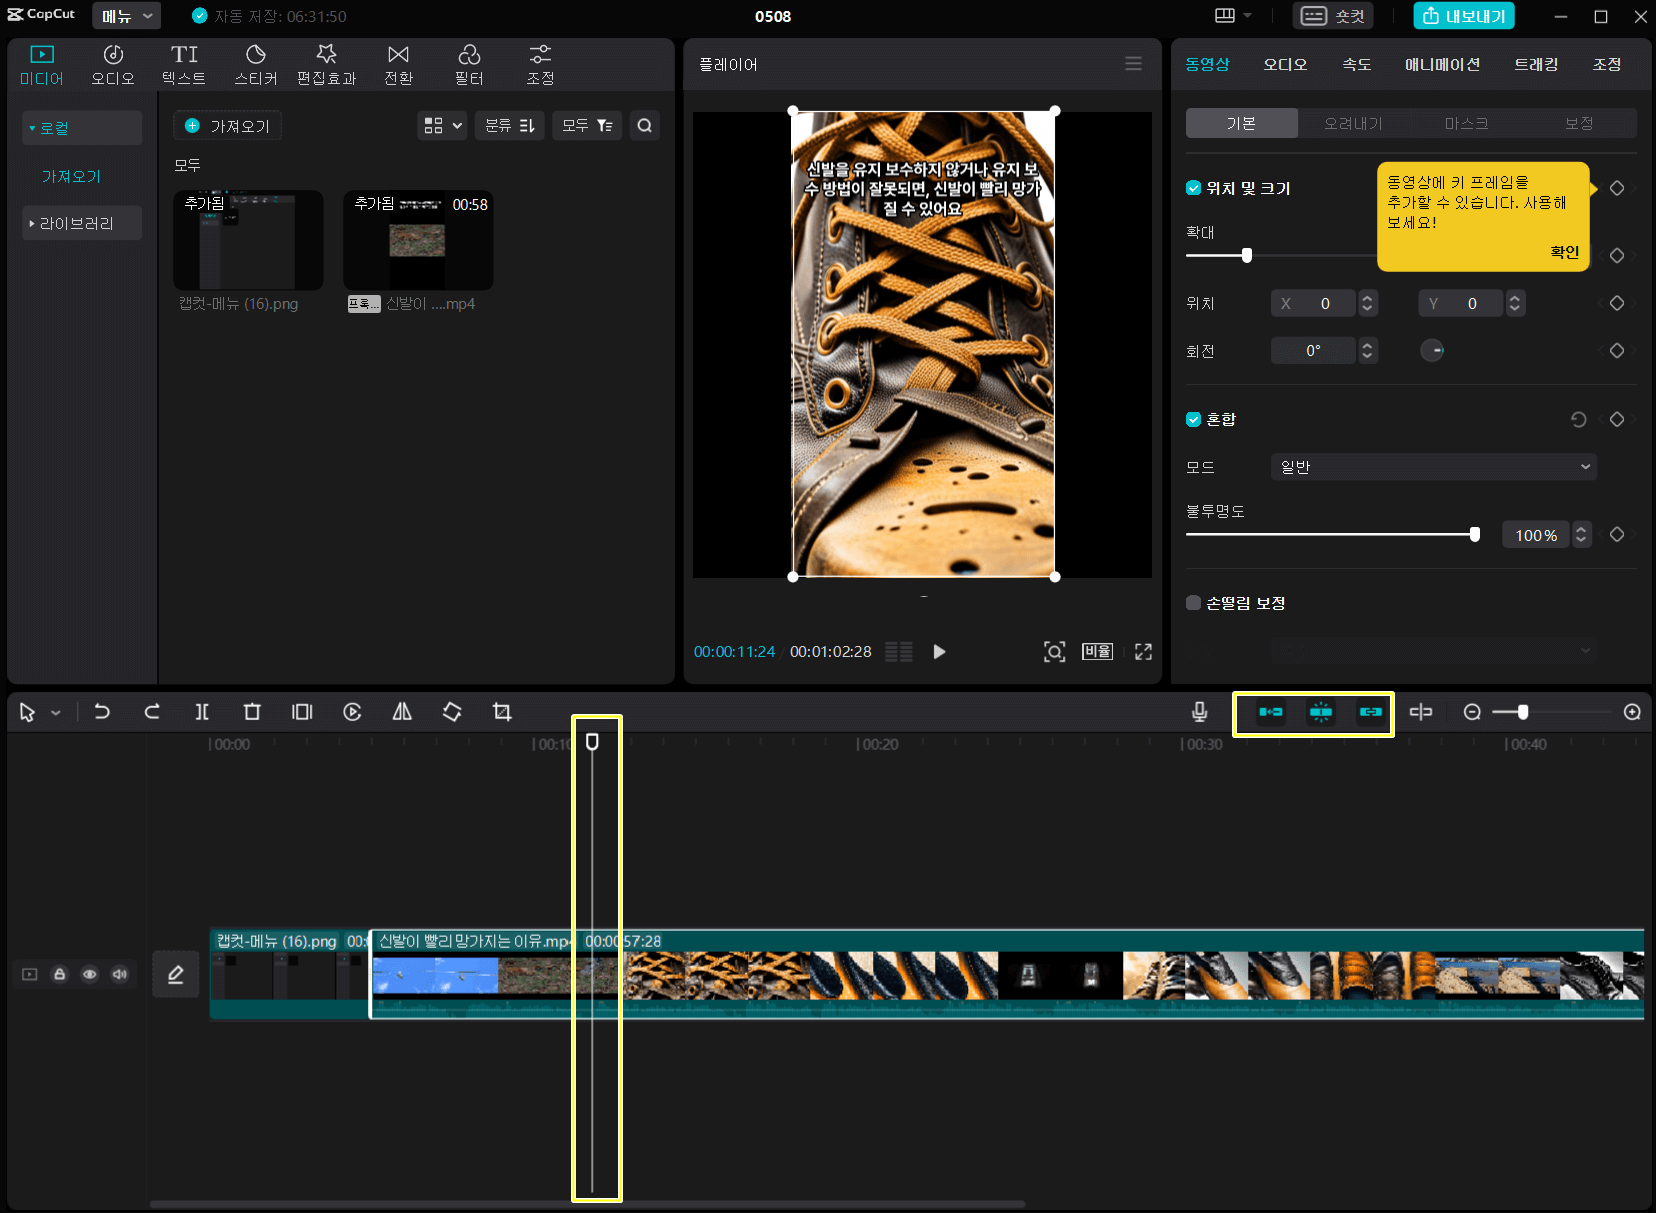This screenshot has width=1656, height=1213.
Task: Click the microphone record voiceover icon
Action: 1199,712
